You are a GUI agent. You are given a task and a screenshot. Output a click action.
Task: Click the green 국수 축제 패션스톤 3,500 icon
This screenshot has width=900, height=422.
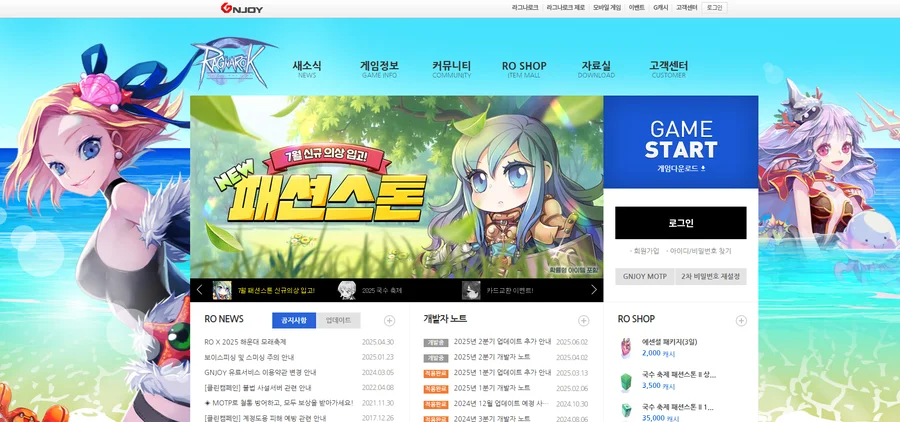[625, 381]
